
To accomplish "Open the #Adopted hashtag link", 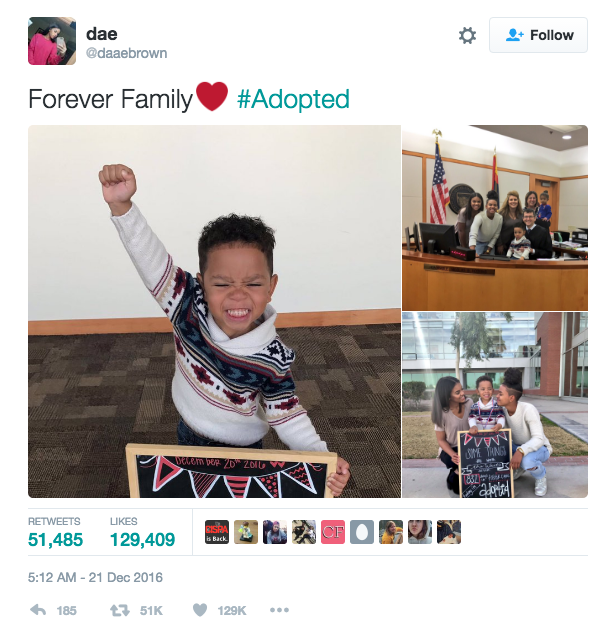I will click(x=293, y=99).
